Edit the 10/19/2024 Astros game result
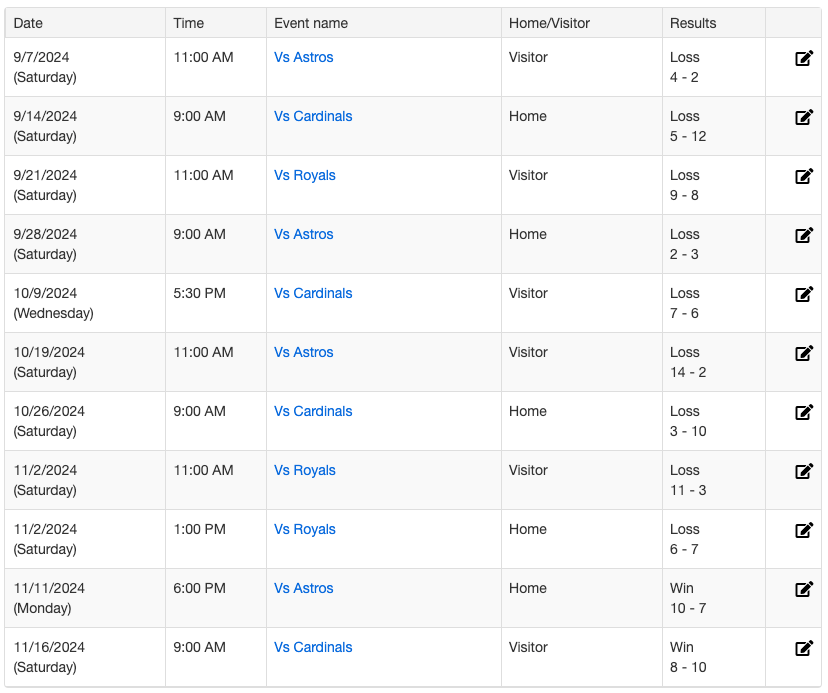Image resolution: width=828 pixels, height=693 pixels. pos(803,353)
